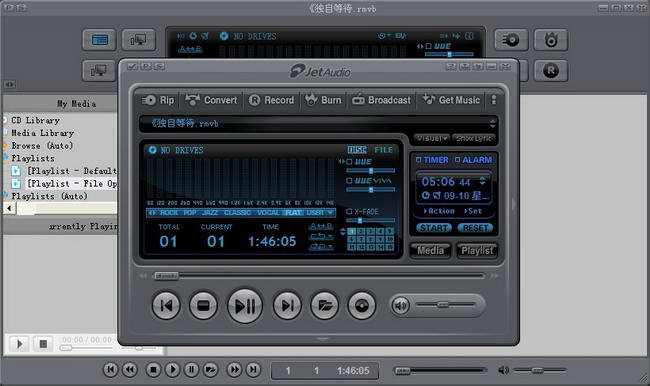Image resolution: width=650 pixels, height=386 pixels.
Task: Click the disc rip button in the back window
Action: 511,40
